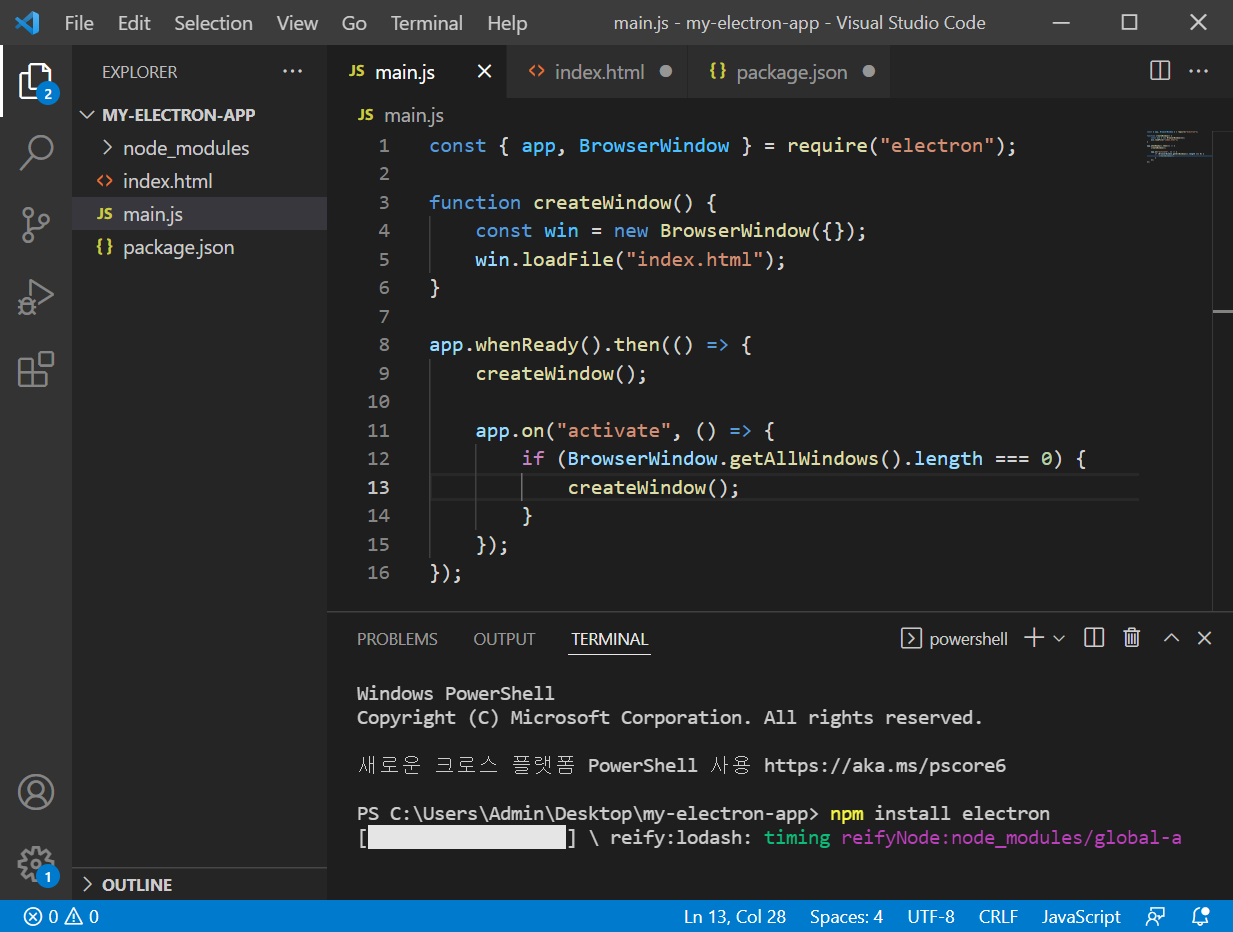The image size is (1233, 932).
Task: Open the feedback icon in status bar
Action: pyautogui.click(x=1156, y=916)
